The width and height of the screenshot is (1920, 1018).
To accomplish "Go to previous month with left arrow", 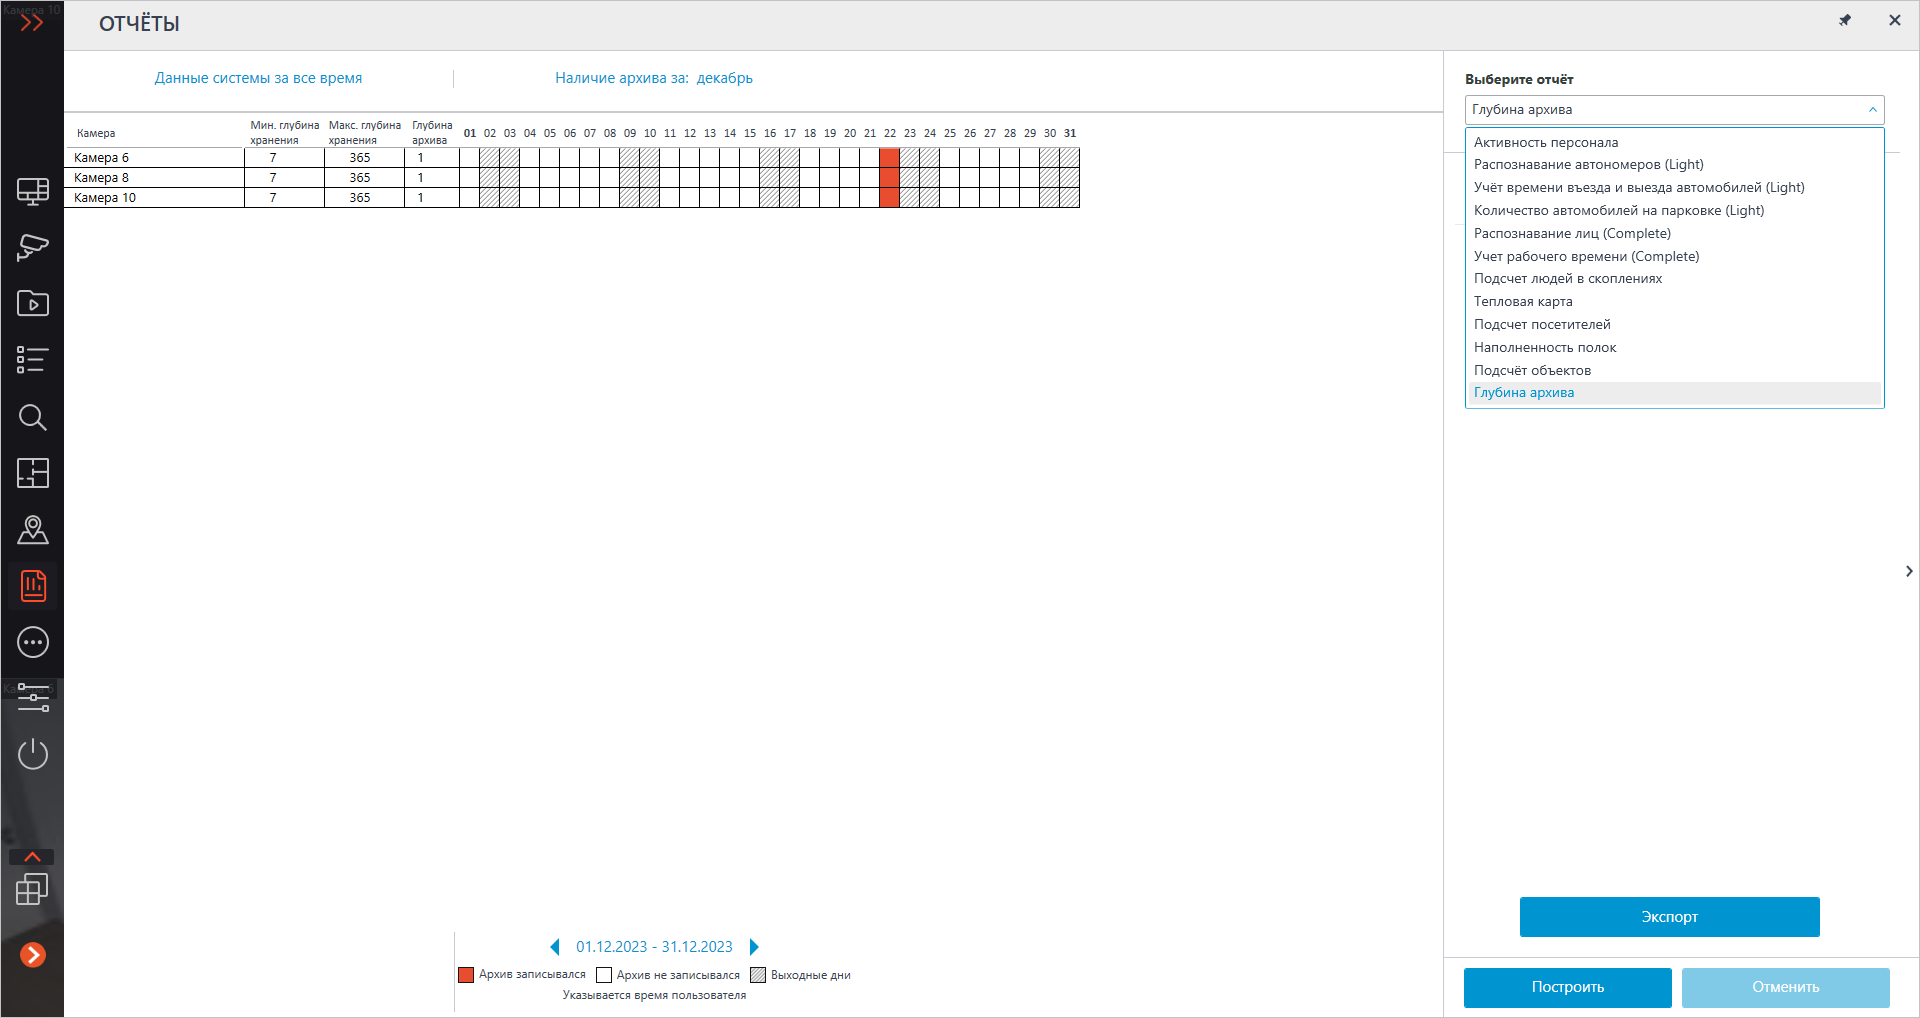I will pos(555,947).
